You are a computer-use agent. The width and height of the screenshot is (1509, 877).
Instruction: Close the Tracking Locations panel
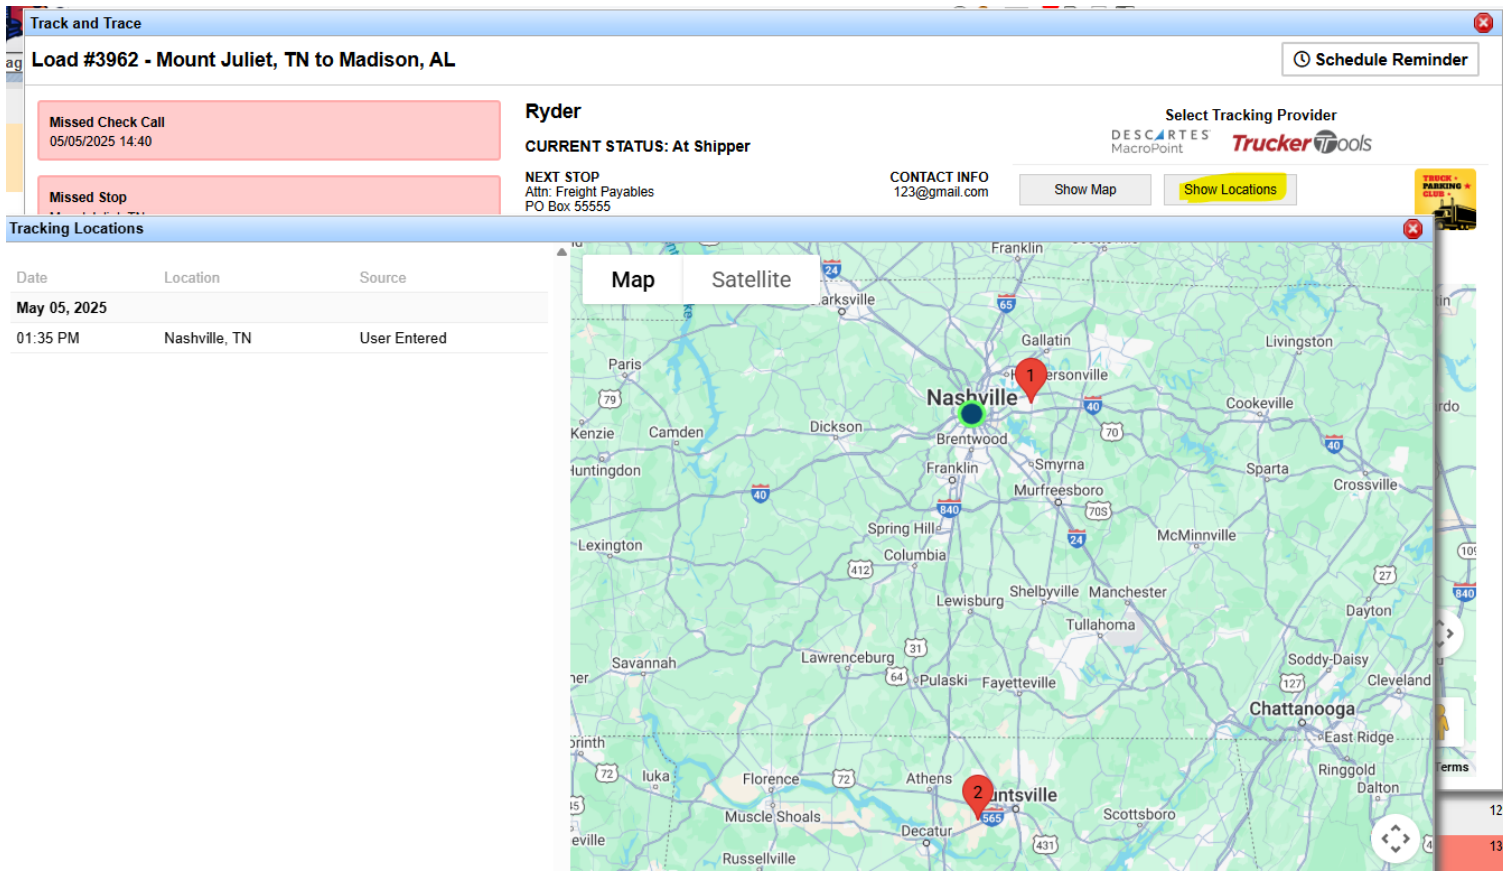1413,229
